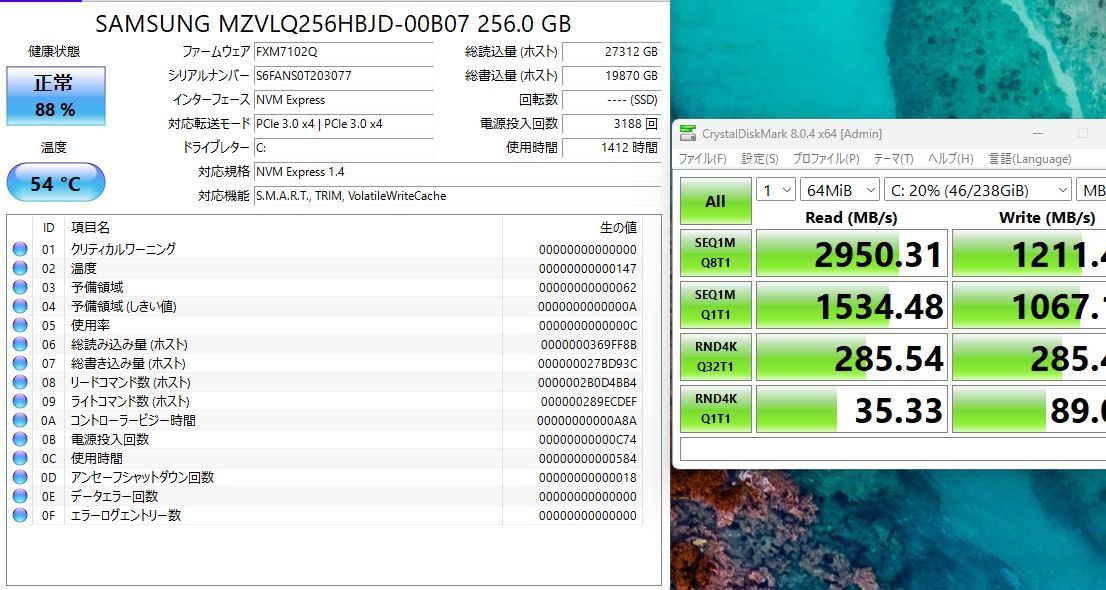Click the CrystalDiskMark title bar app icon
This screenshot has height=590, width=1106.
[x=687, y=134]
